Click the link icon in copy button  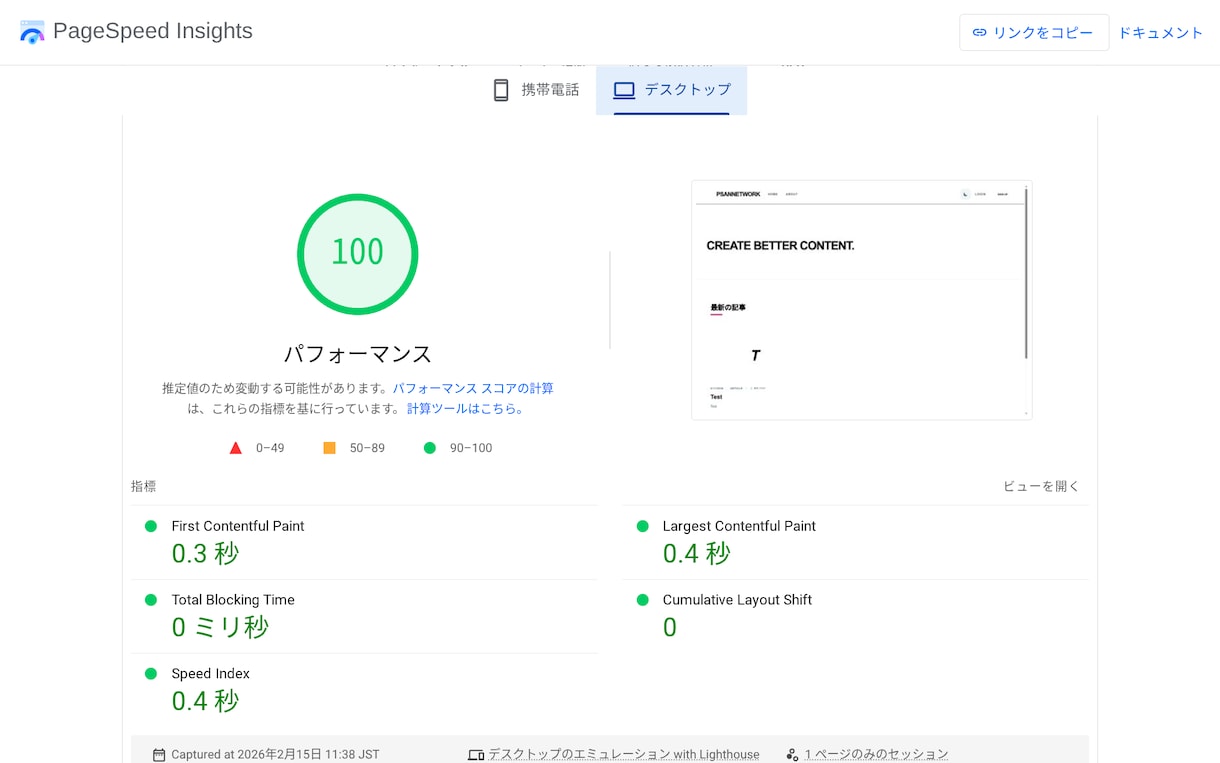tap(980, 32)
